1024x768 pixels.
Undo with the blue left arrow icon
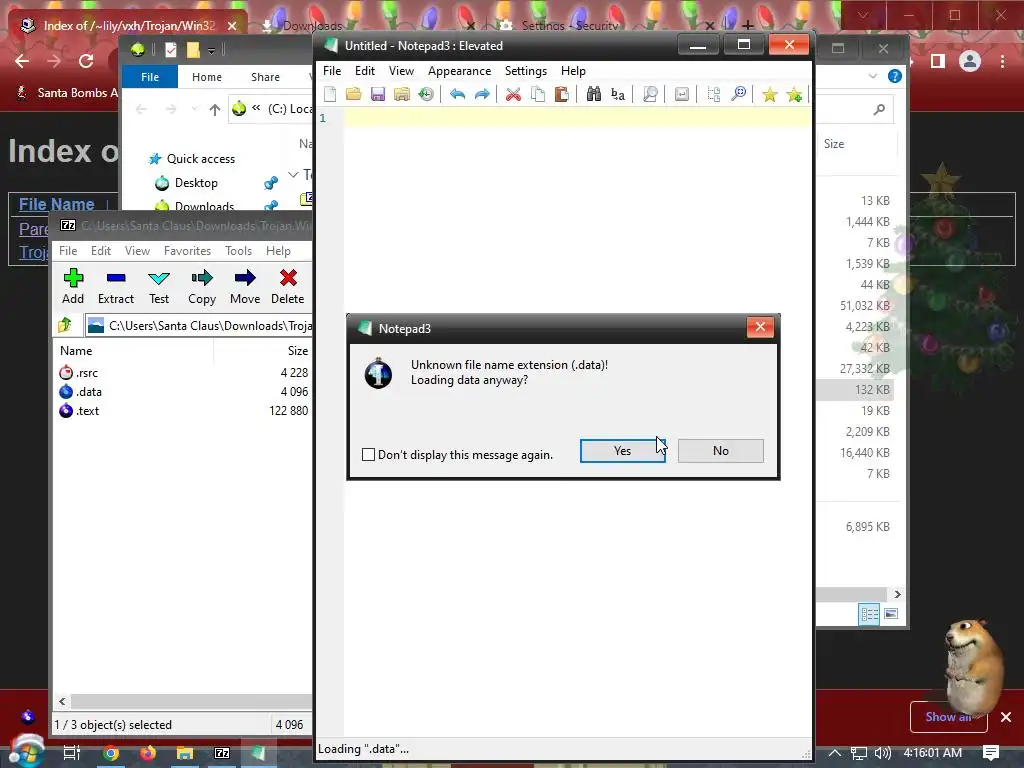(457, 94)
